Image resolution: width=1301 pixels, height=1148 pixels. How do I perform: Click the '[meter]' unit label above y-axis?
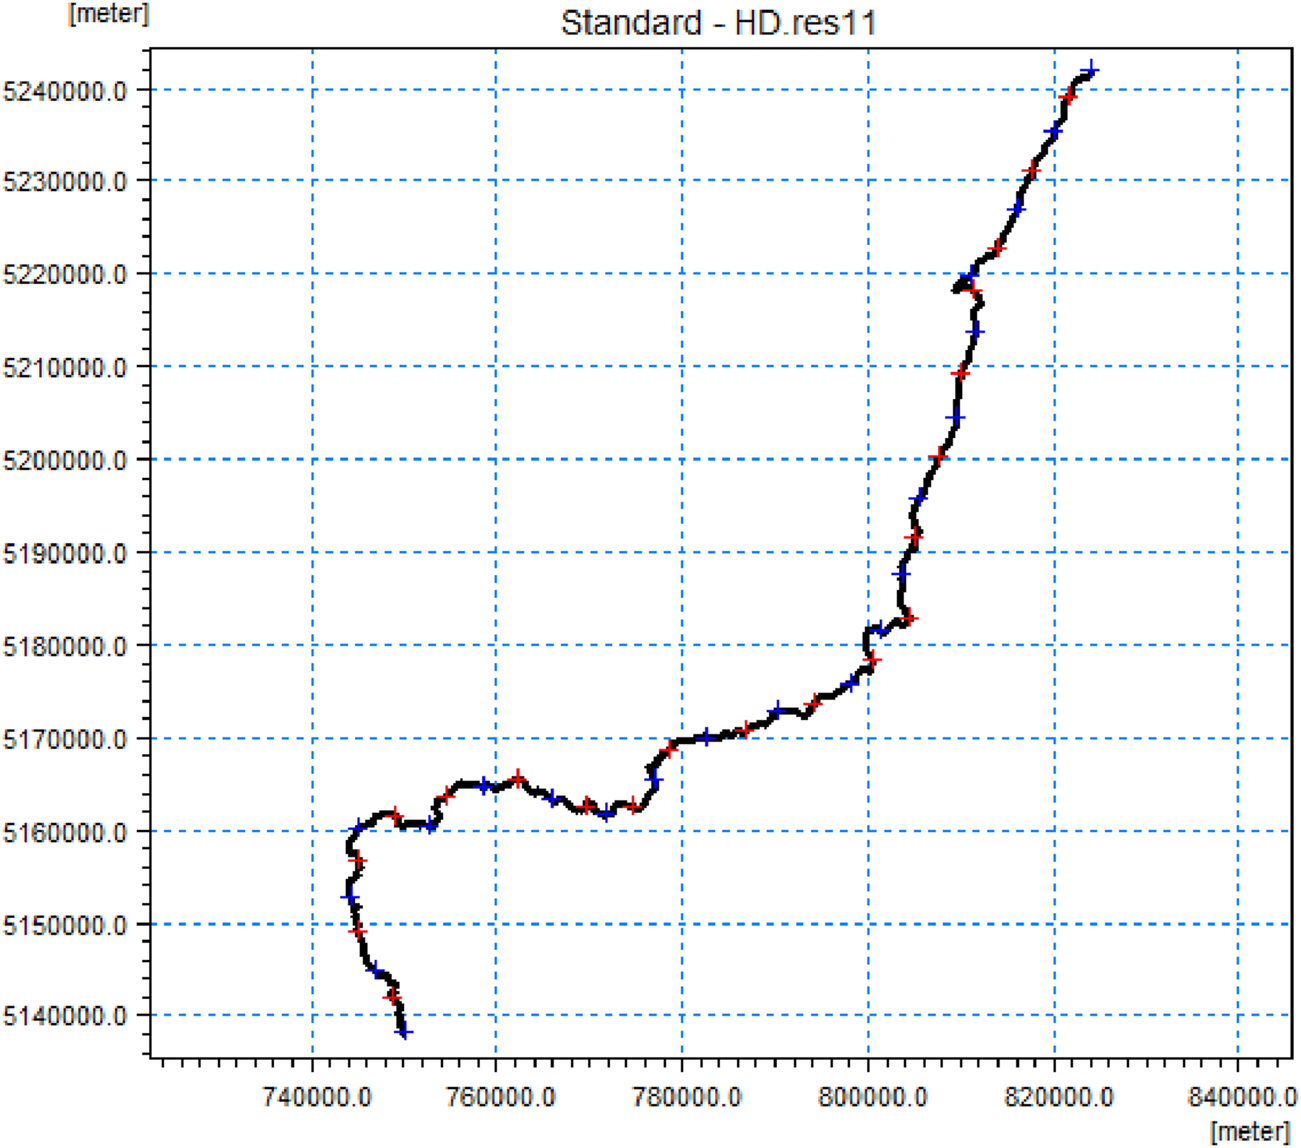click(108, 14)
